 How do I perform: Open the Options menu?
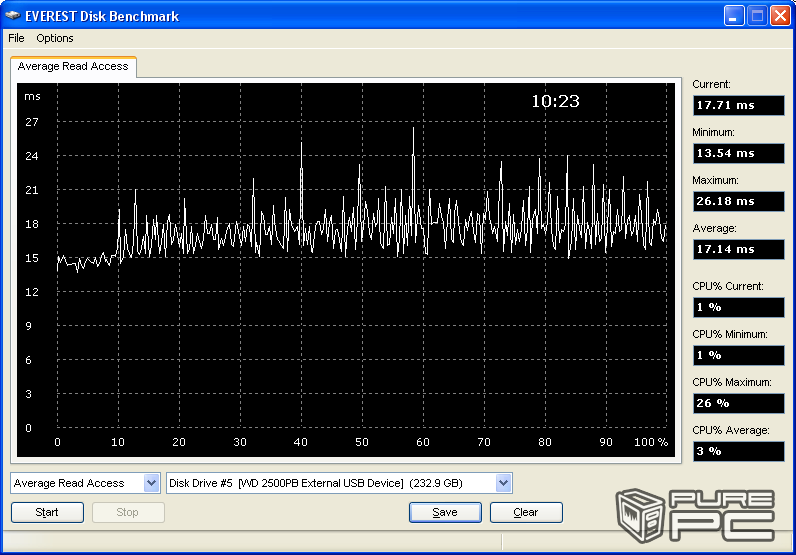[55, 38]
